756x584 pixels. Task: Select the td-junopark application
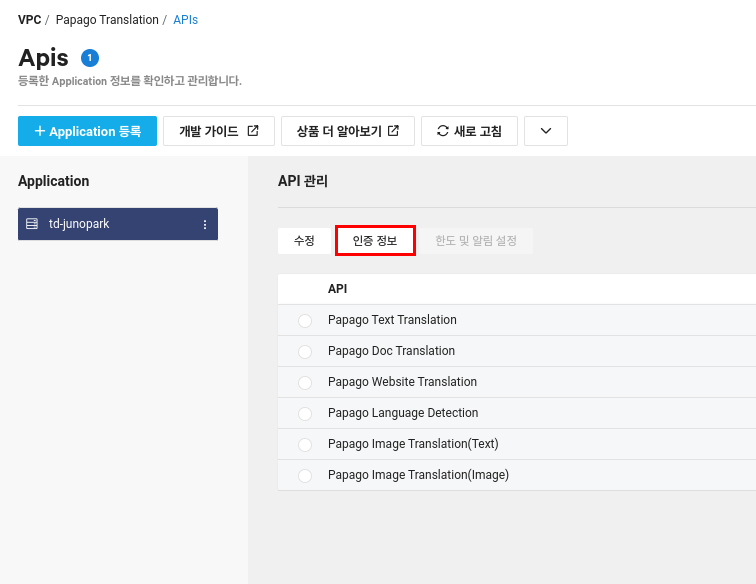pyautogui.click(x=118, y=224)
